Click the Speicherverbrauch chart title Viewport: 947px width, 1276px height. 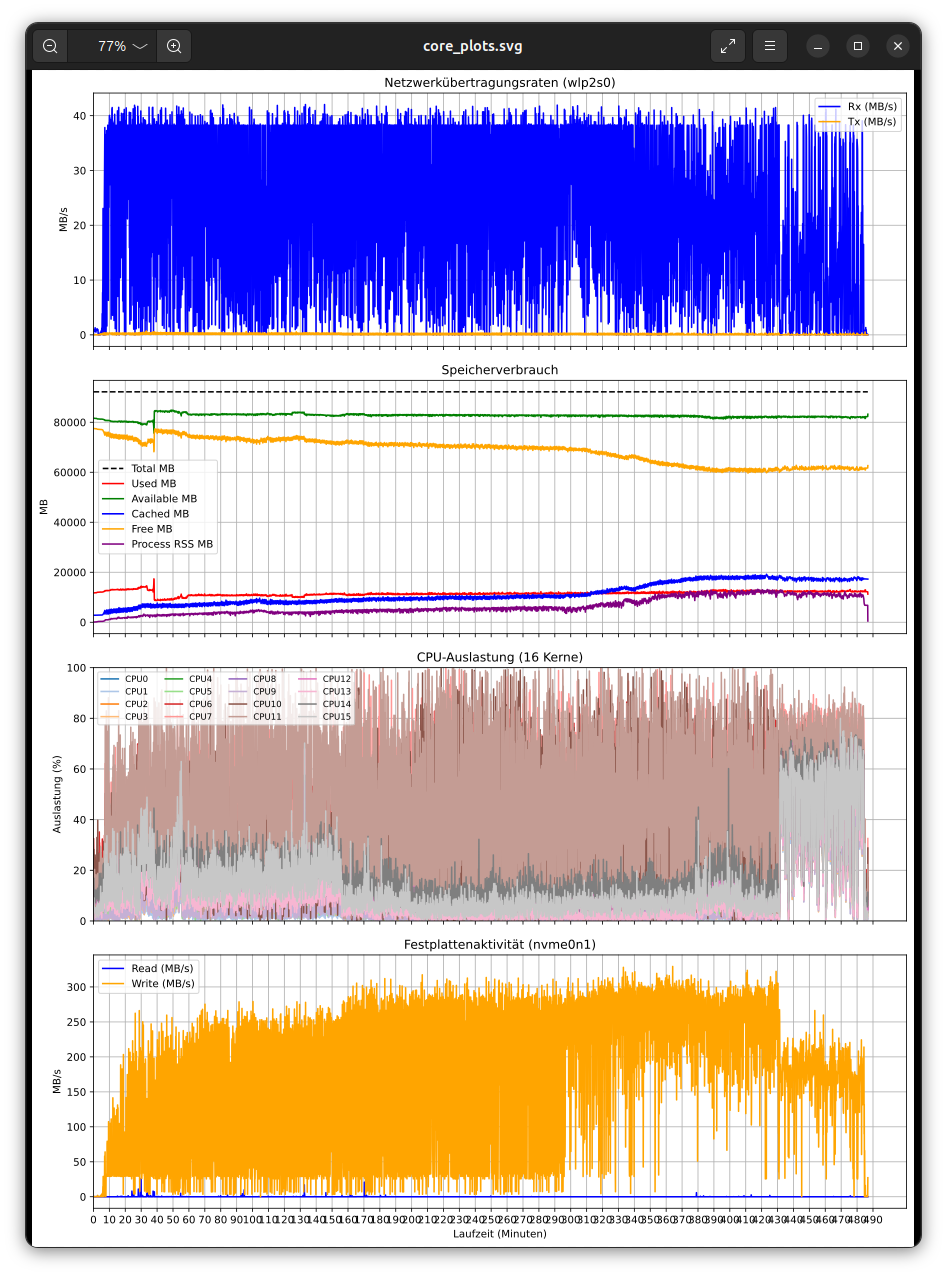click(500, 369)
